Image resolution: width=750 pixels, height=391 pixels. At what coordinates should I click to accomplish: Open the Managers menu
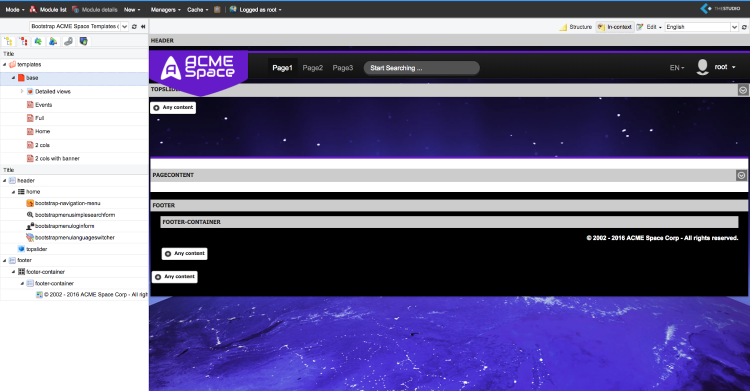coord(165,10)
